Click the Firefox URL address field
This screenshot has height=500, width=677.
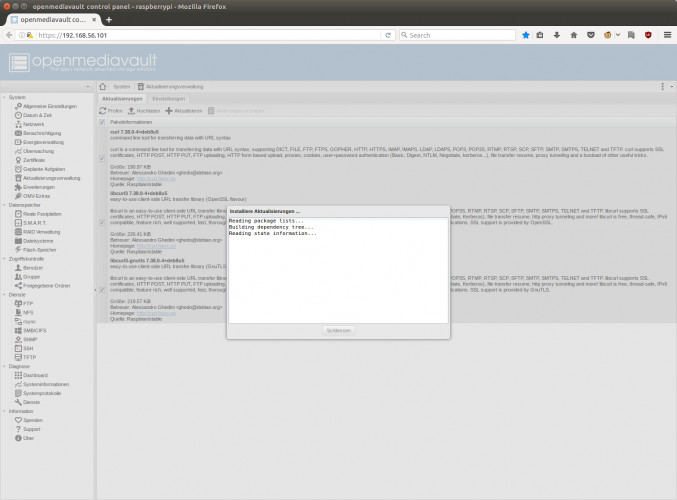(x=207, y=35)
